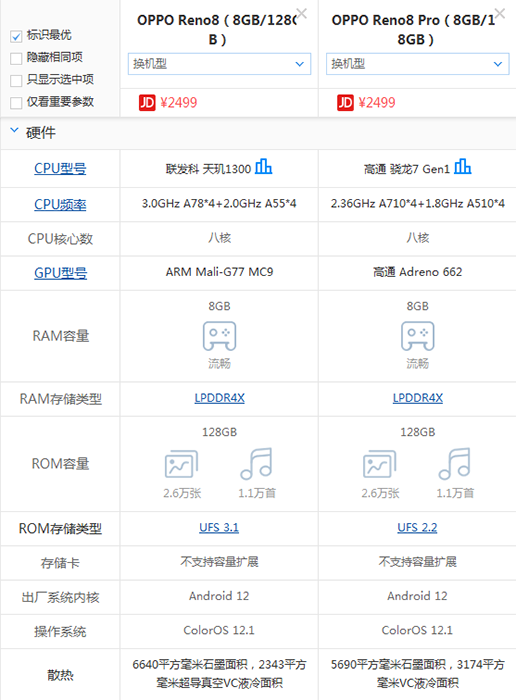Image resolution: width=516 pixels, height=700 pixels.
Task: Open the GPU型号 parameter link
Action: [x=61, y=273]
